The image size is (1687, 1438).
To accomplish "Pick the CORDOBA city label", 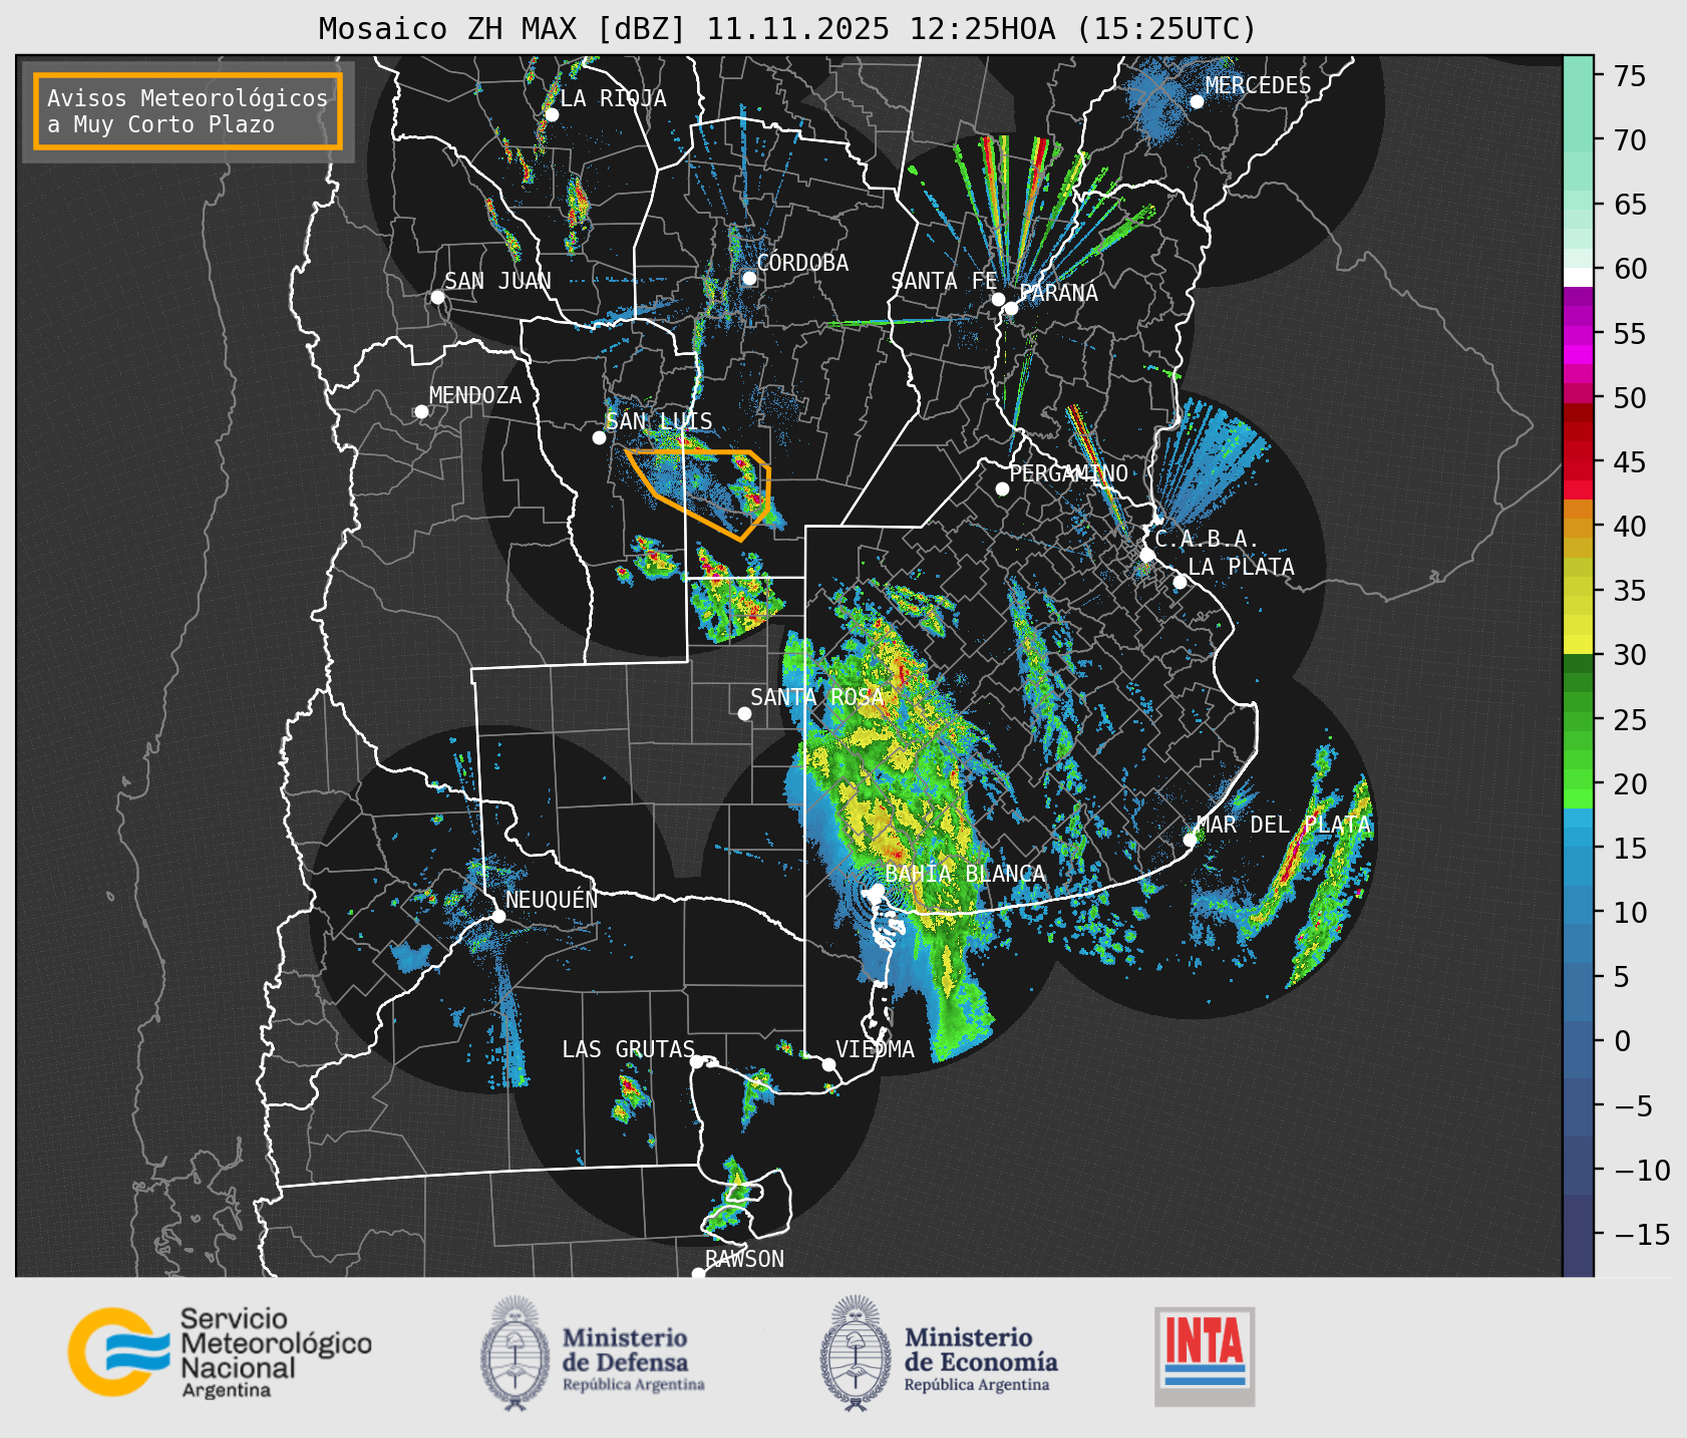I will pyautogui.click(x=802, y=263).
